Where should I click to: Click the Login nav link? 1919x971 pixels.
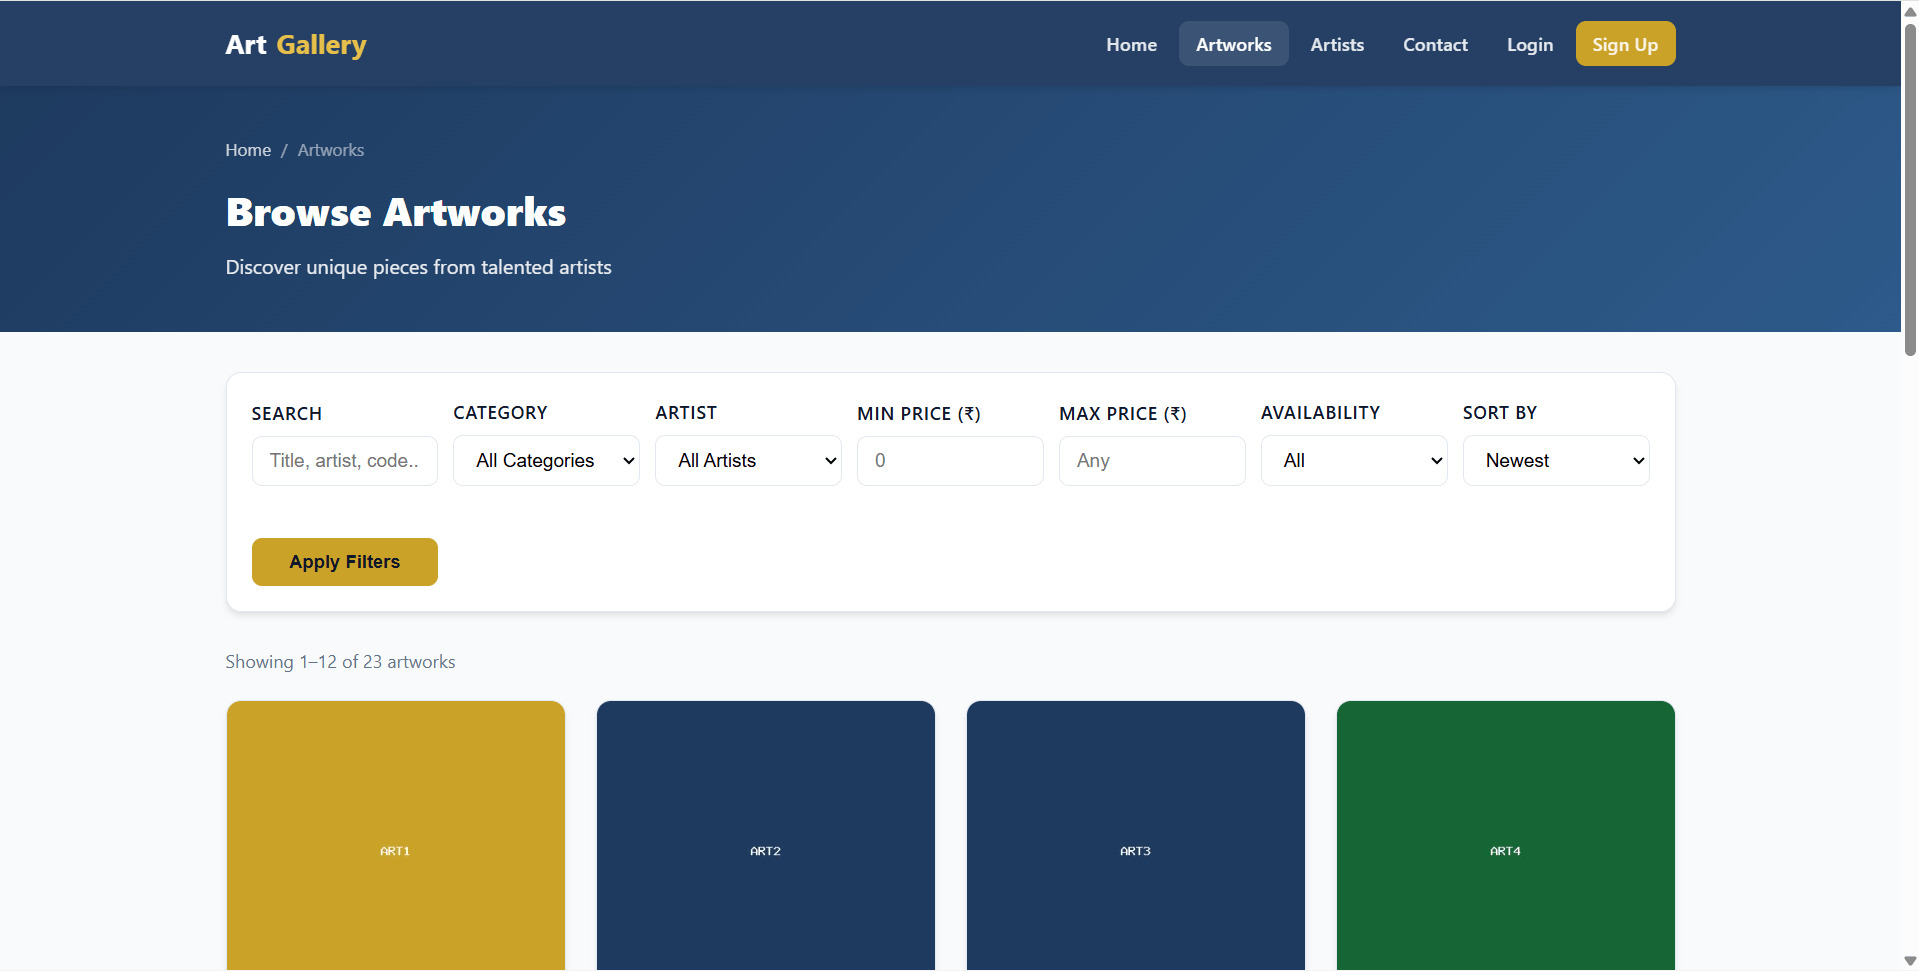(x=1530, y=45)
